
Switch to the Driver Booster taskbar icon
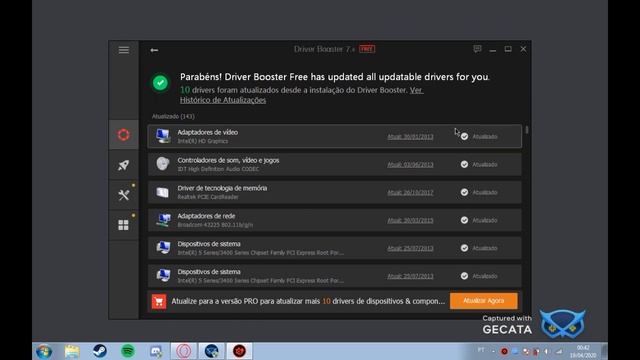pos(240,351)
